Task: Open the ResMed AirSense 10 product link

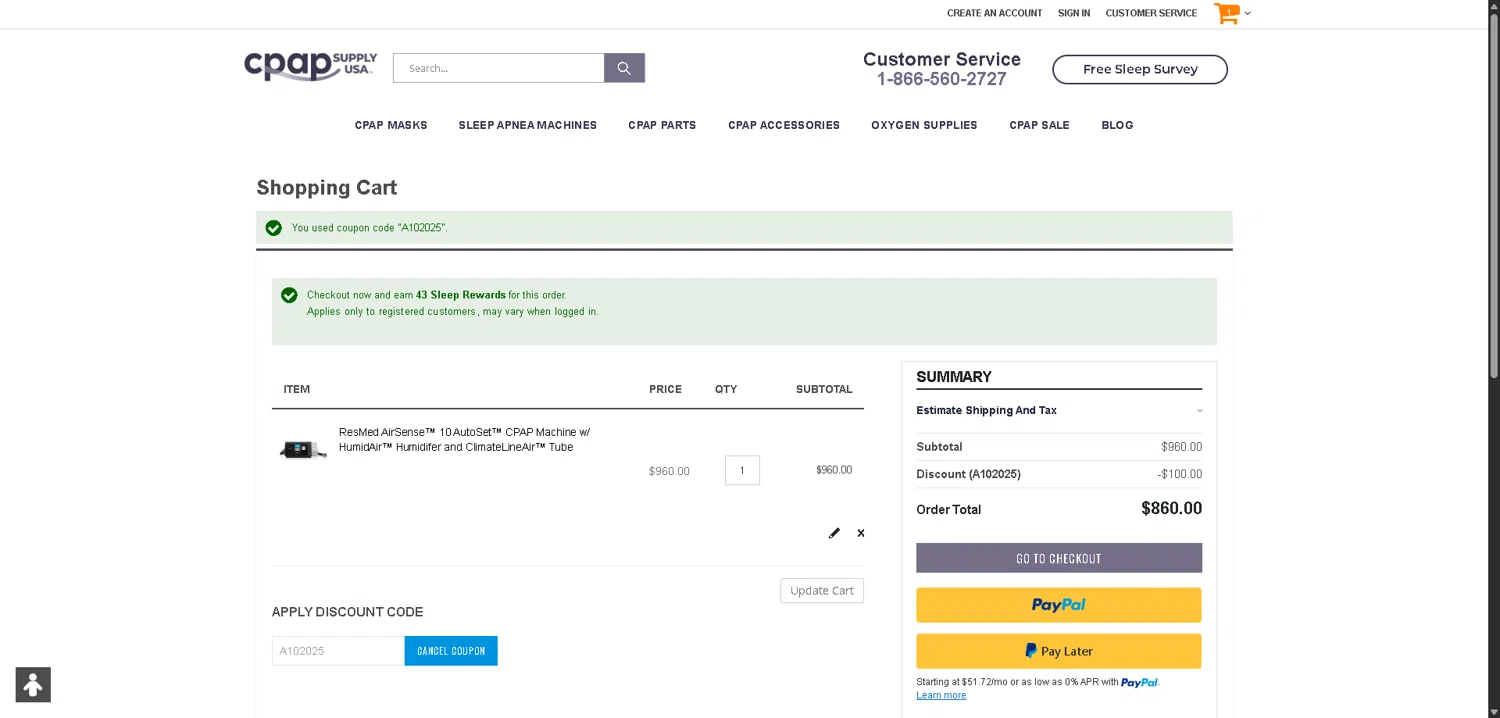Action: coord(465,440)
